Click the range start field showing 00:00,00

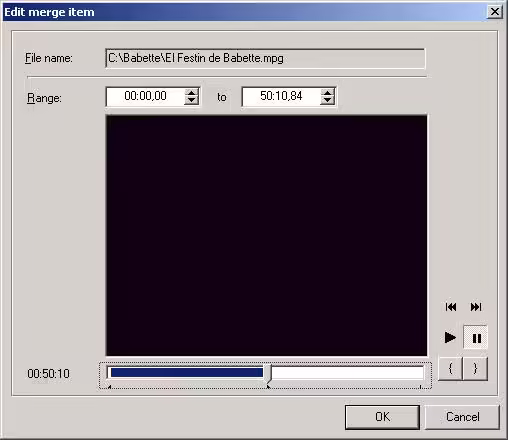pos(145,97)
